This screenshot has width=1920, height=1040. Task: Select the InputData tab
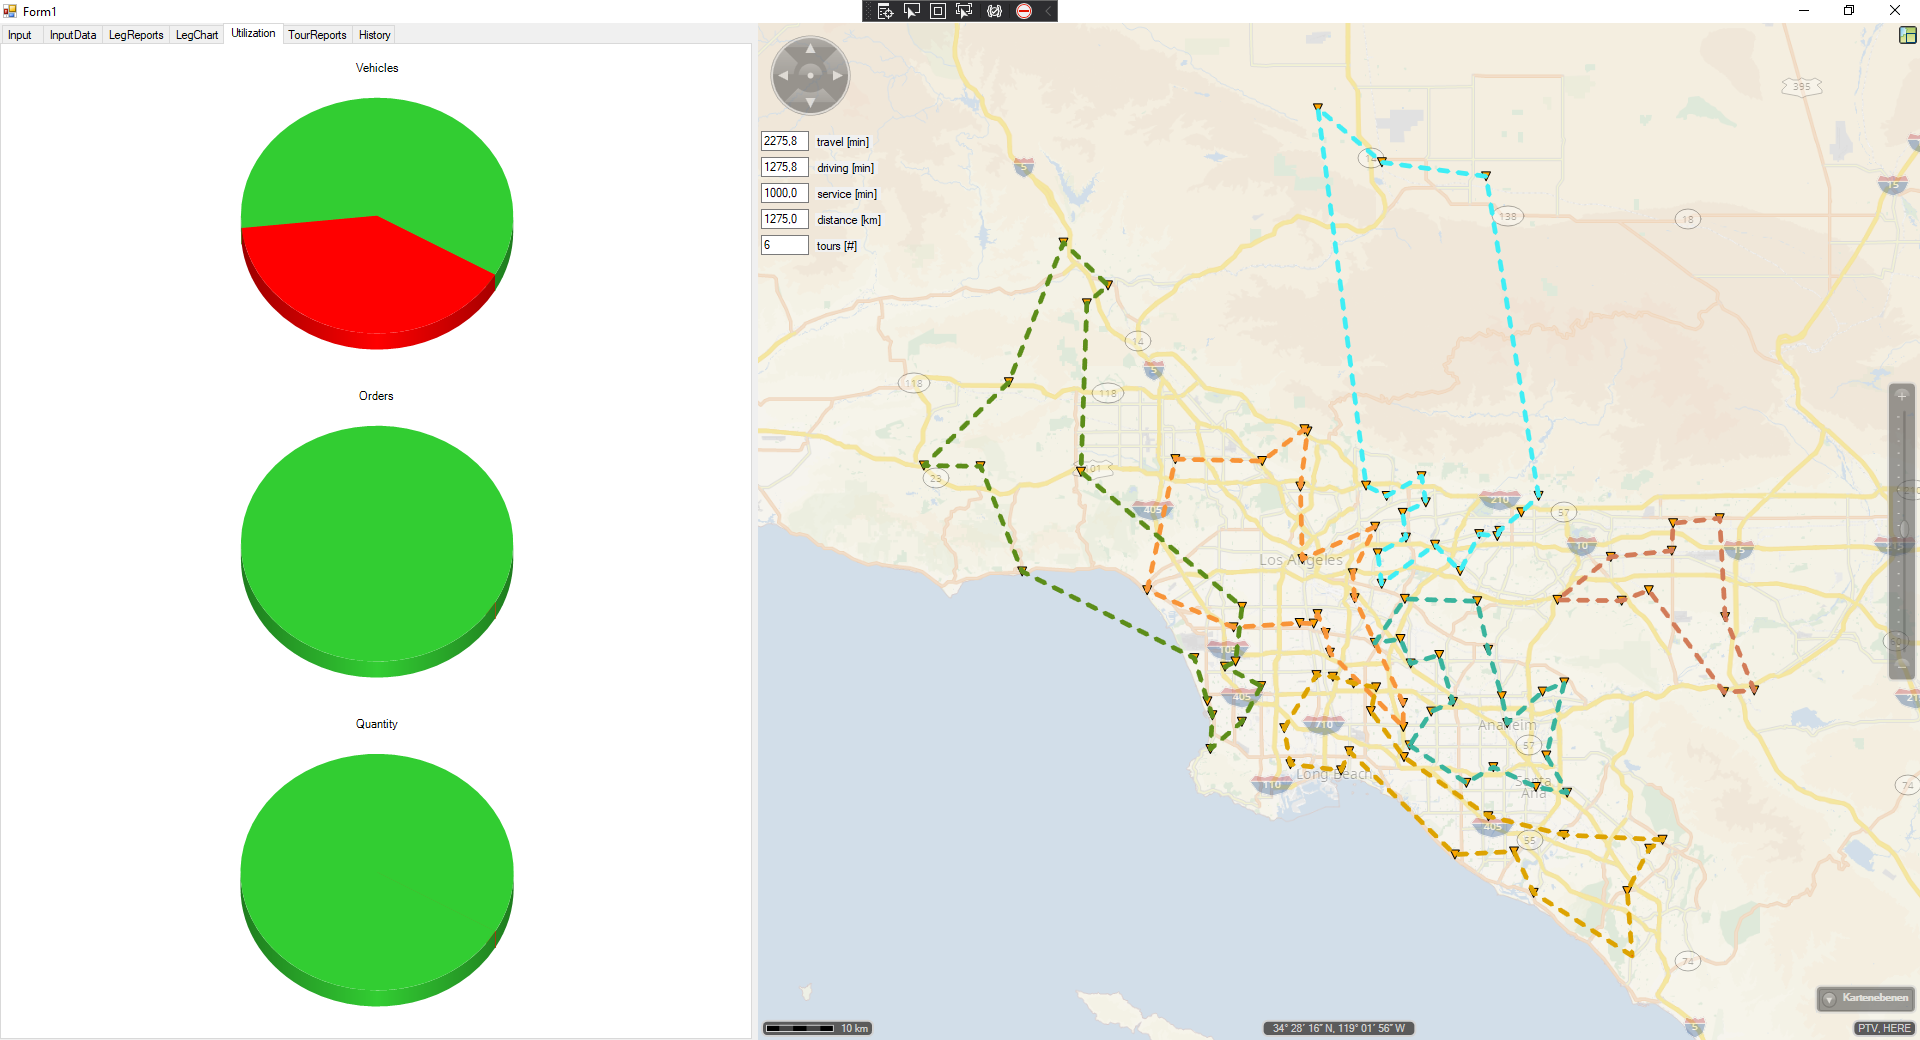tap(73, 35)
